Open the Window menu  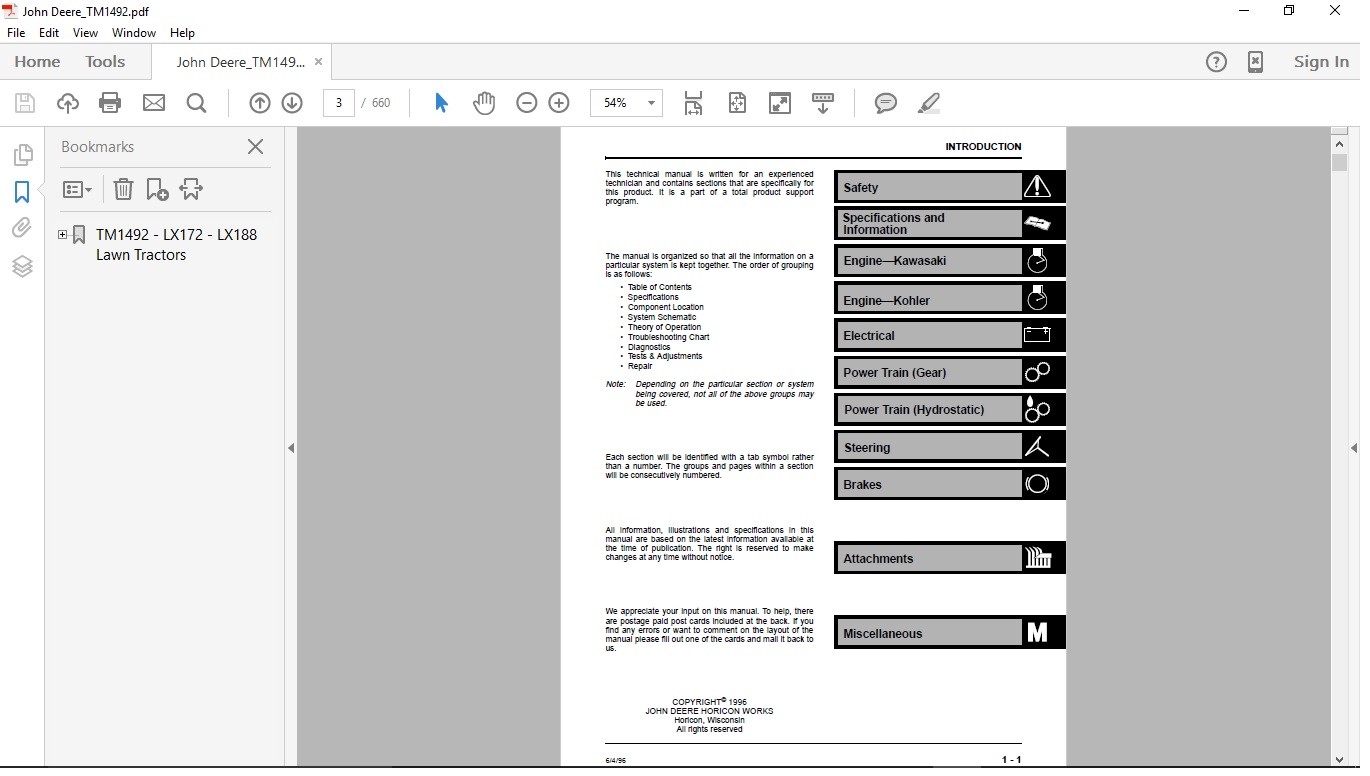(133, 32)
